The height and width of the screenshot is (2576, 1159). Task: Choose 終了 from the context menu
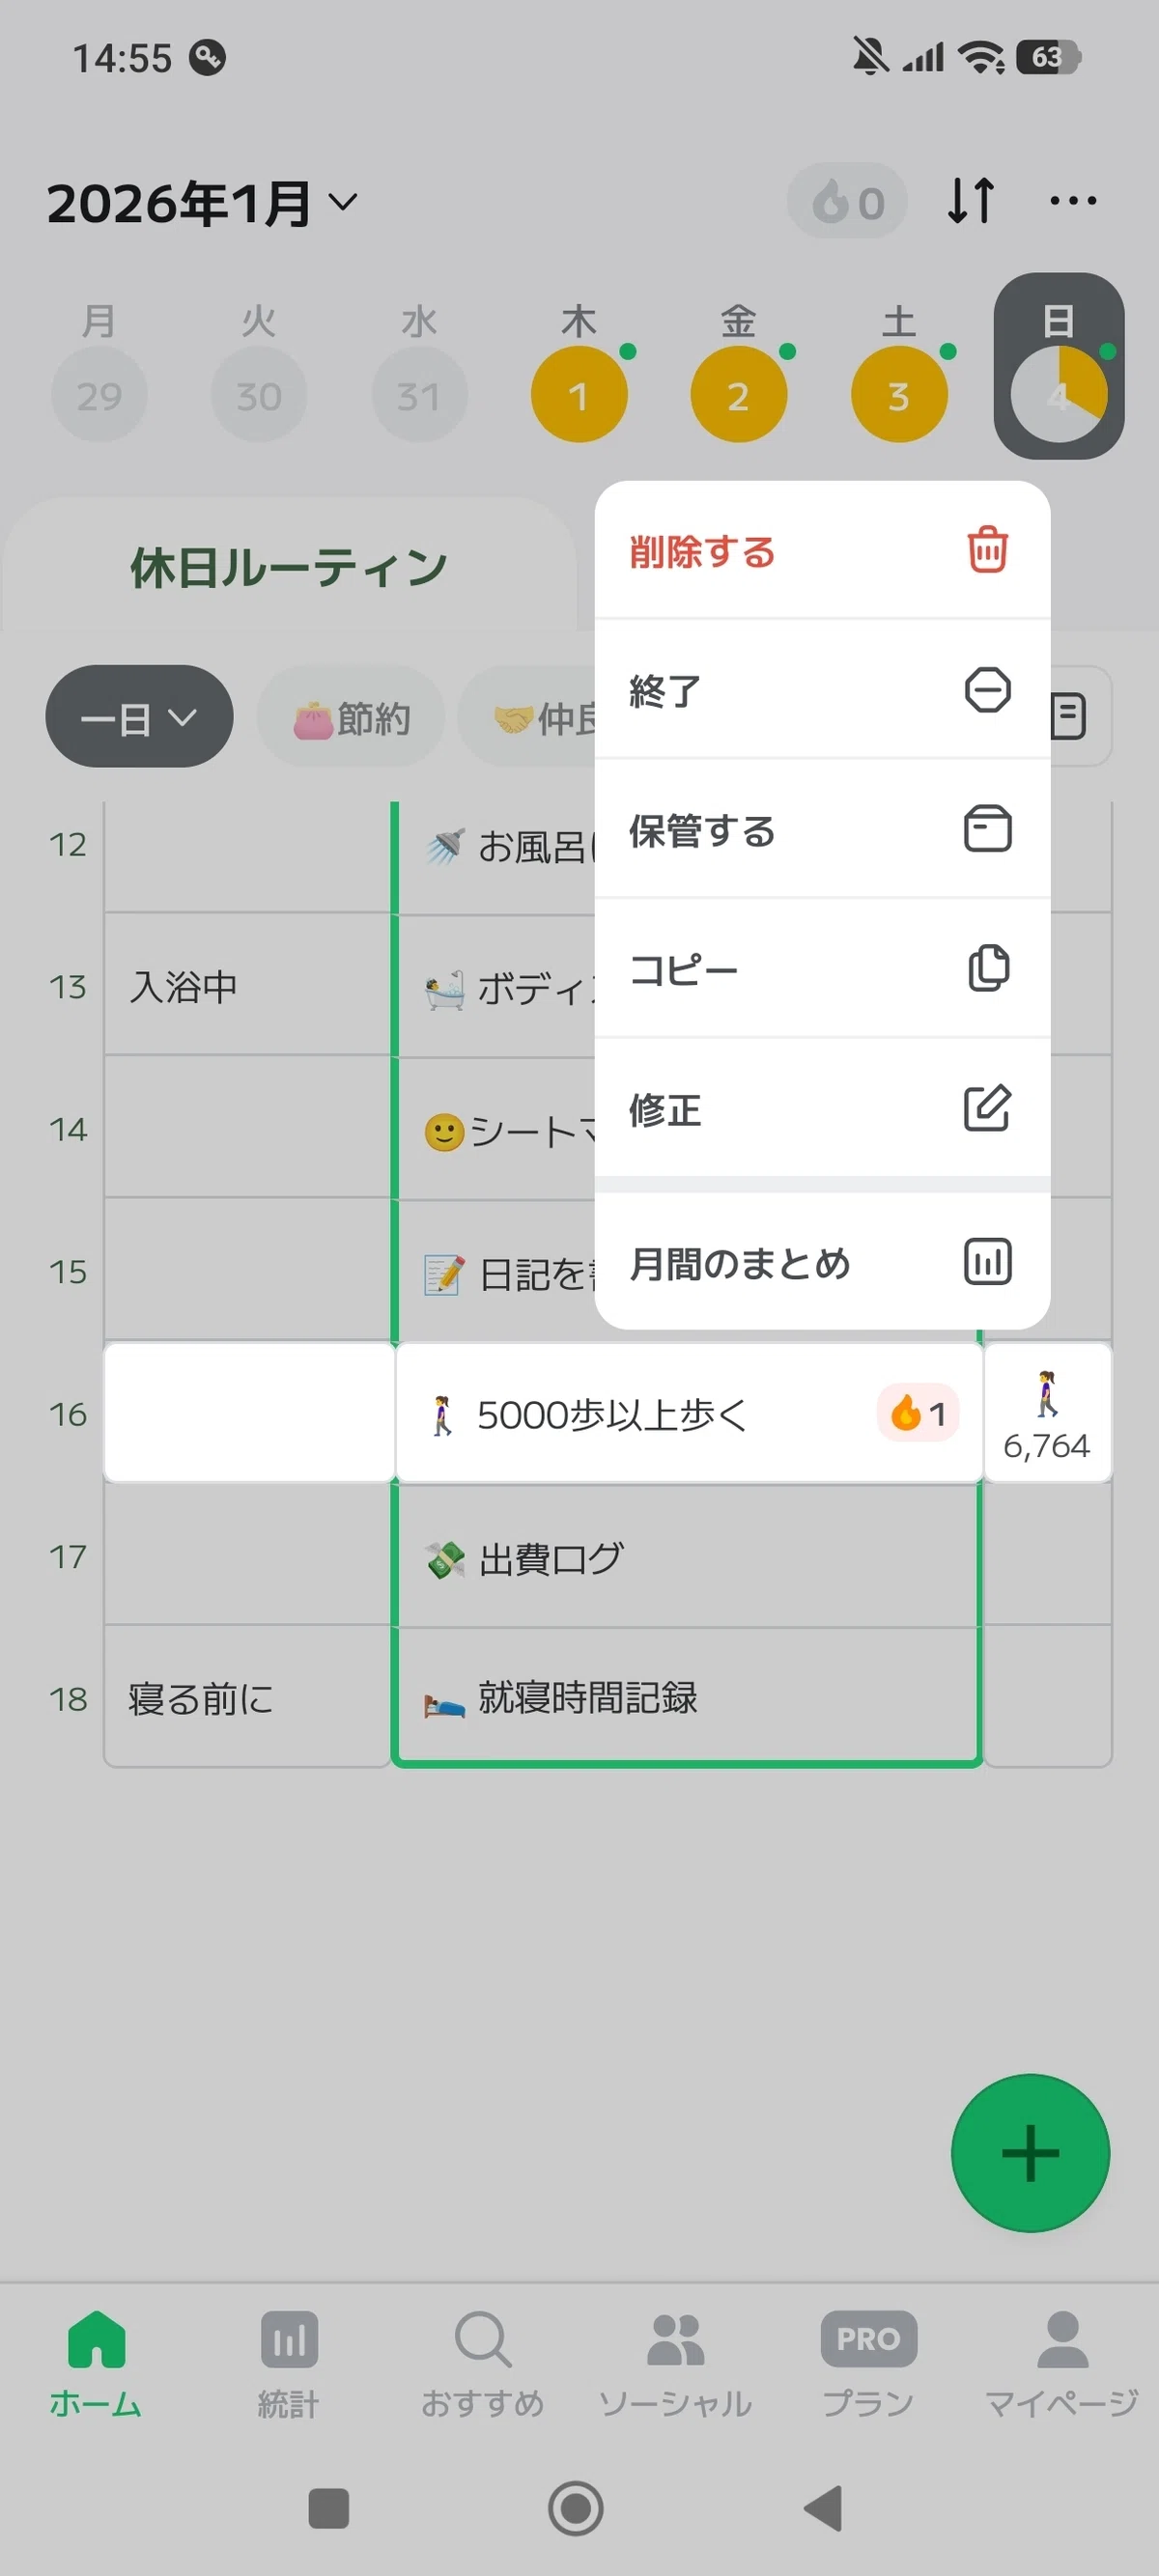point(822,690)
